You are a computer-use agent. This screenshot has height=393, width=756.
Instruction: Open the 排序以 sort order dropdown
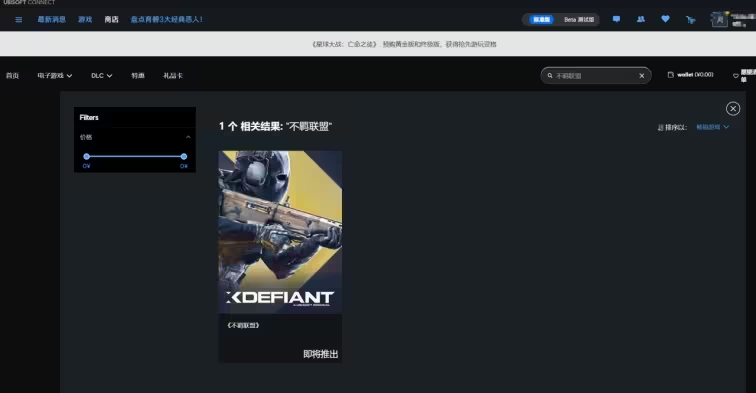(x=712, y=127)
